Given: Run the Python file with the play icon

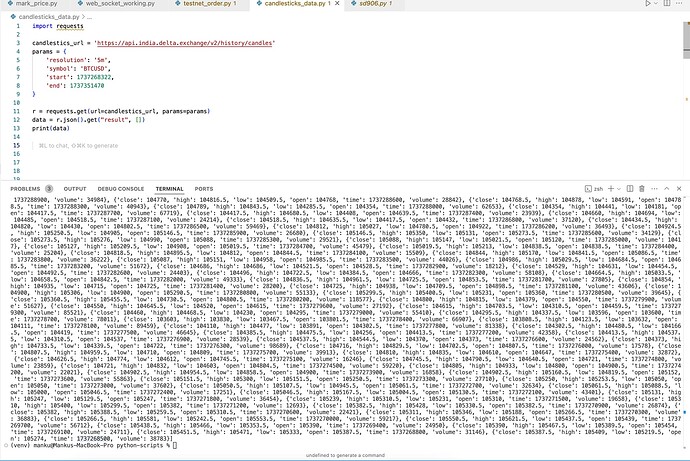Looking at the screenshot, I should click(648, 3).
